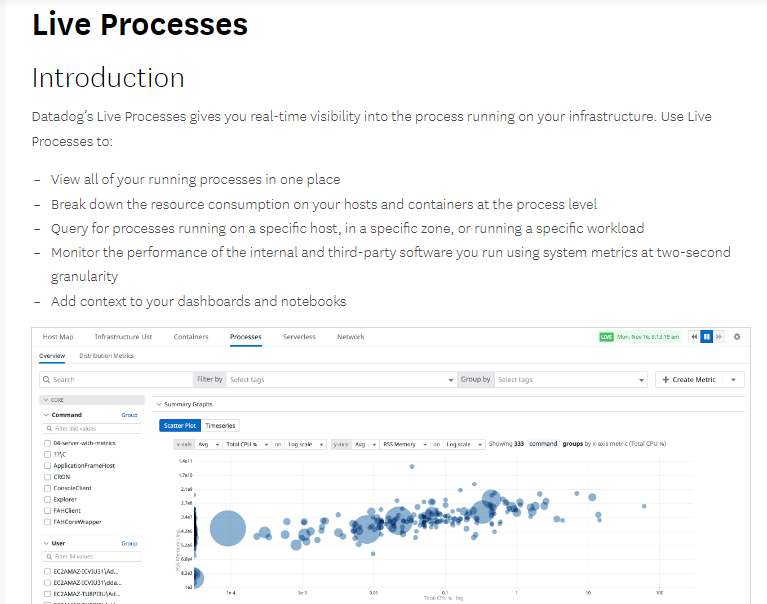
Task: Switch to the Serverless tab
Action: [299, 337]
